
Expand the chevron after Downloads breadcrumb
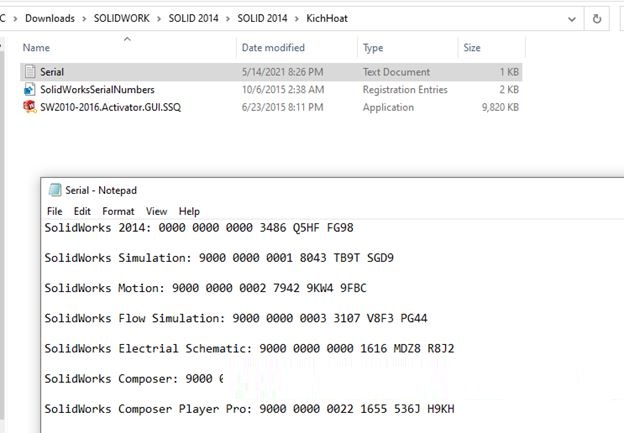[84, 19]
